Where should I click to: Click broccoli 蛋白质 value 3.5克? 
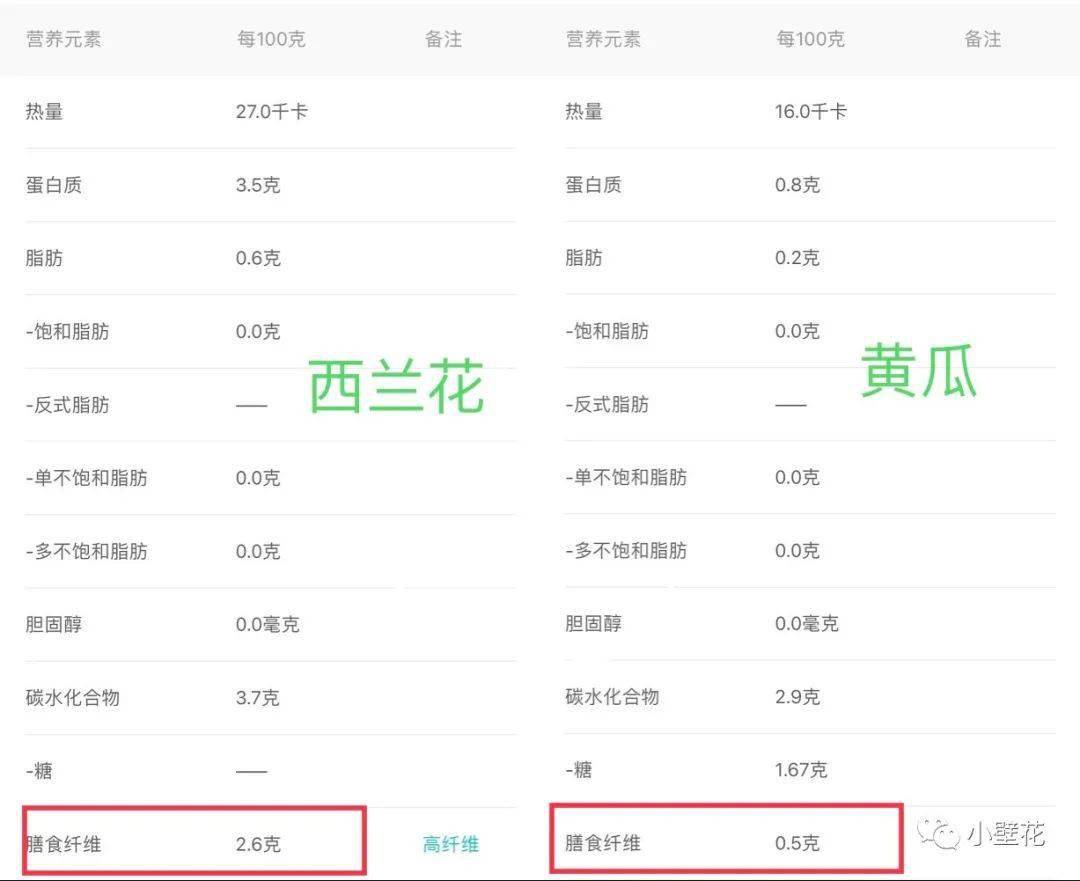tap(258, 185)
